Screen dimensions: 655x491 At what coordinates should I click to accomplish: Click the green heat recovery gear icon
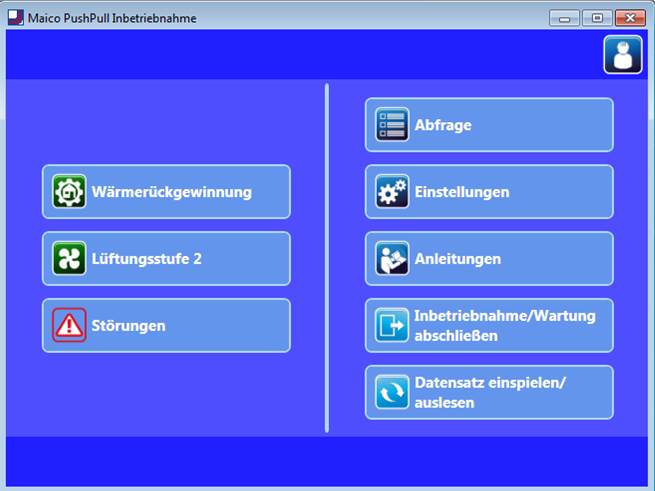69,191
